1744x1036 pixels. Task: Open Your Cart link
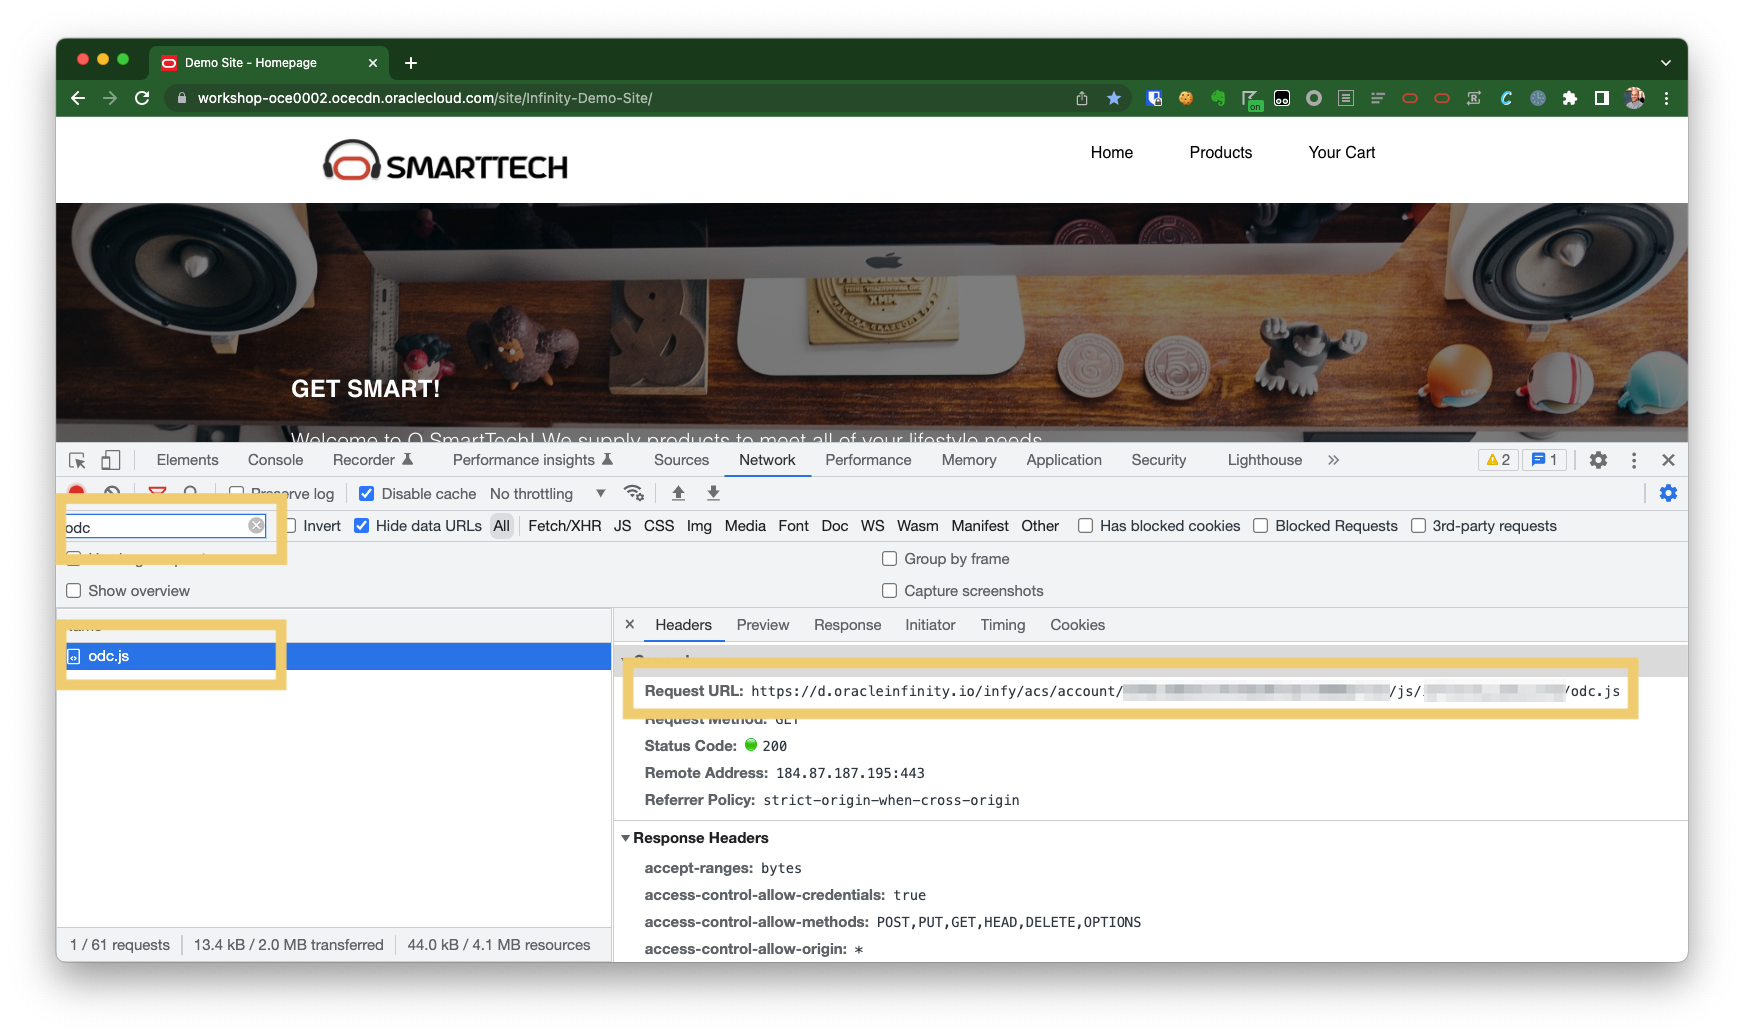point(1342,152)
